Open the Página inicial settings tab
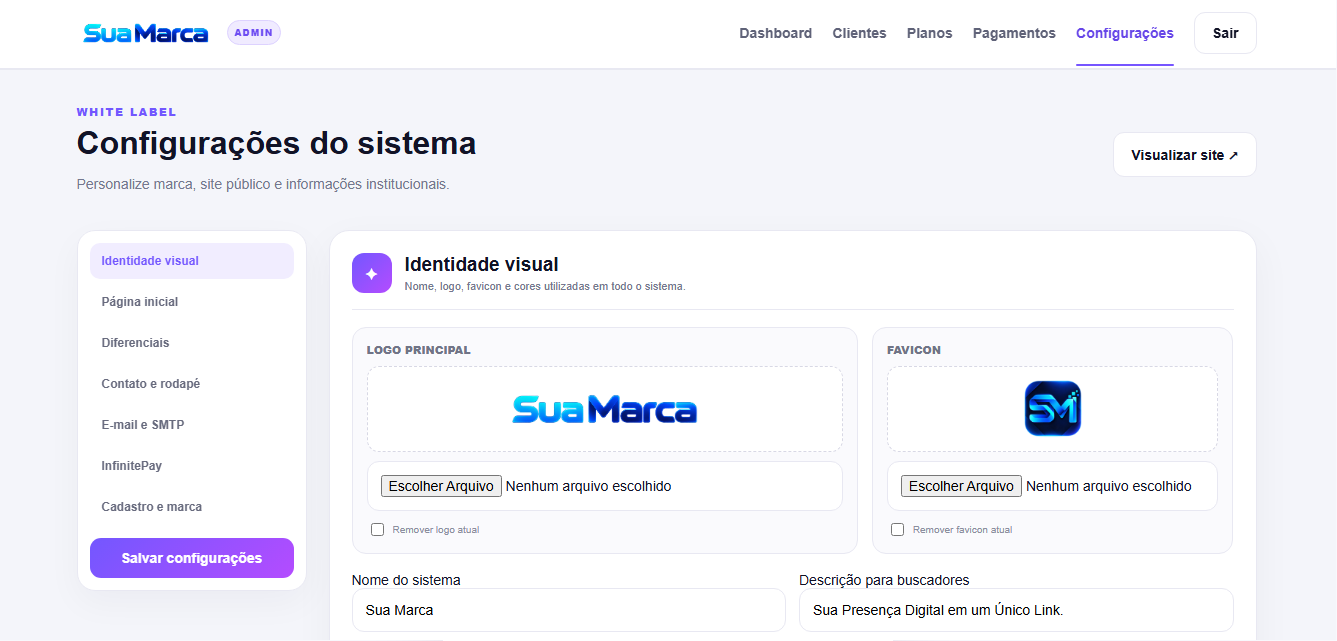Image resolution: width=1337 pixels, height=641 pixels. point(192,302)
